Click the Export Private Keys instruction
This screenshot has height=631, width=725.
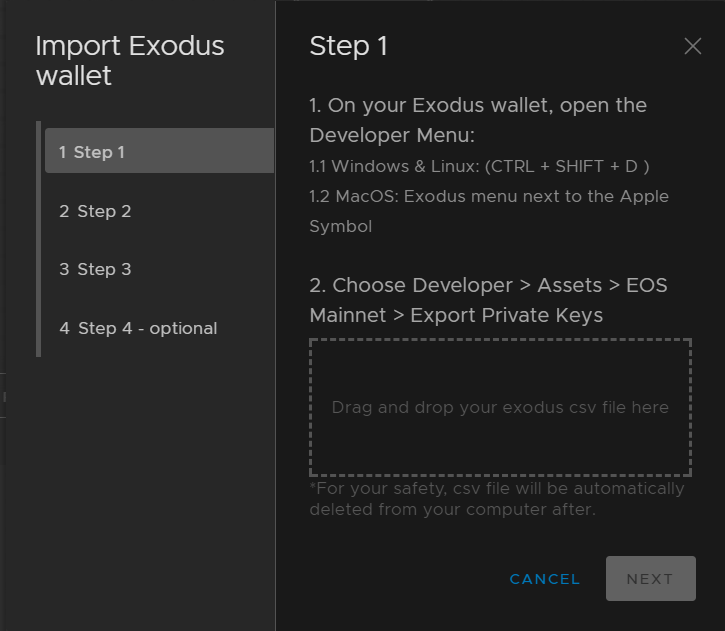pyautogui.click(x=488, y=300)
